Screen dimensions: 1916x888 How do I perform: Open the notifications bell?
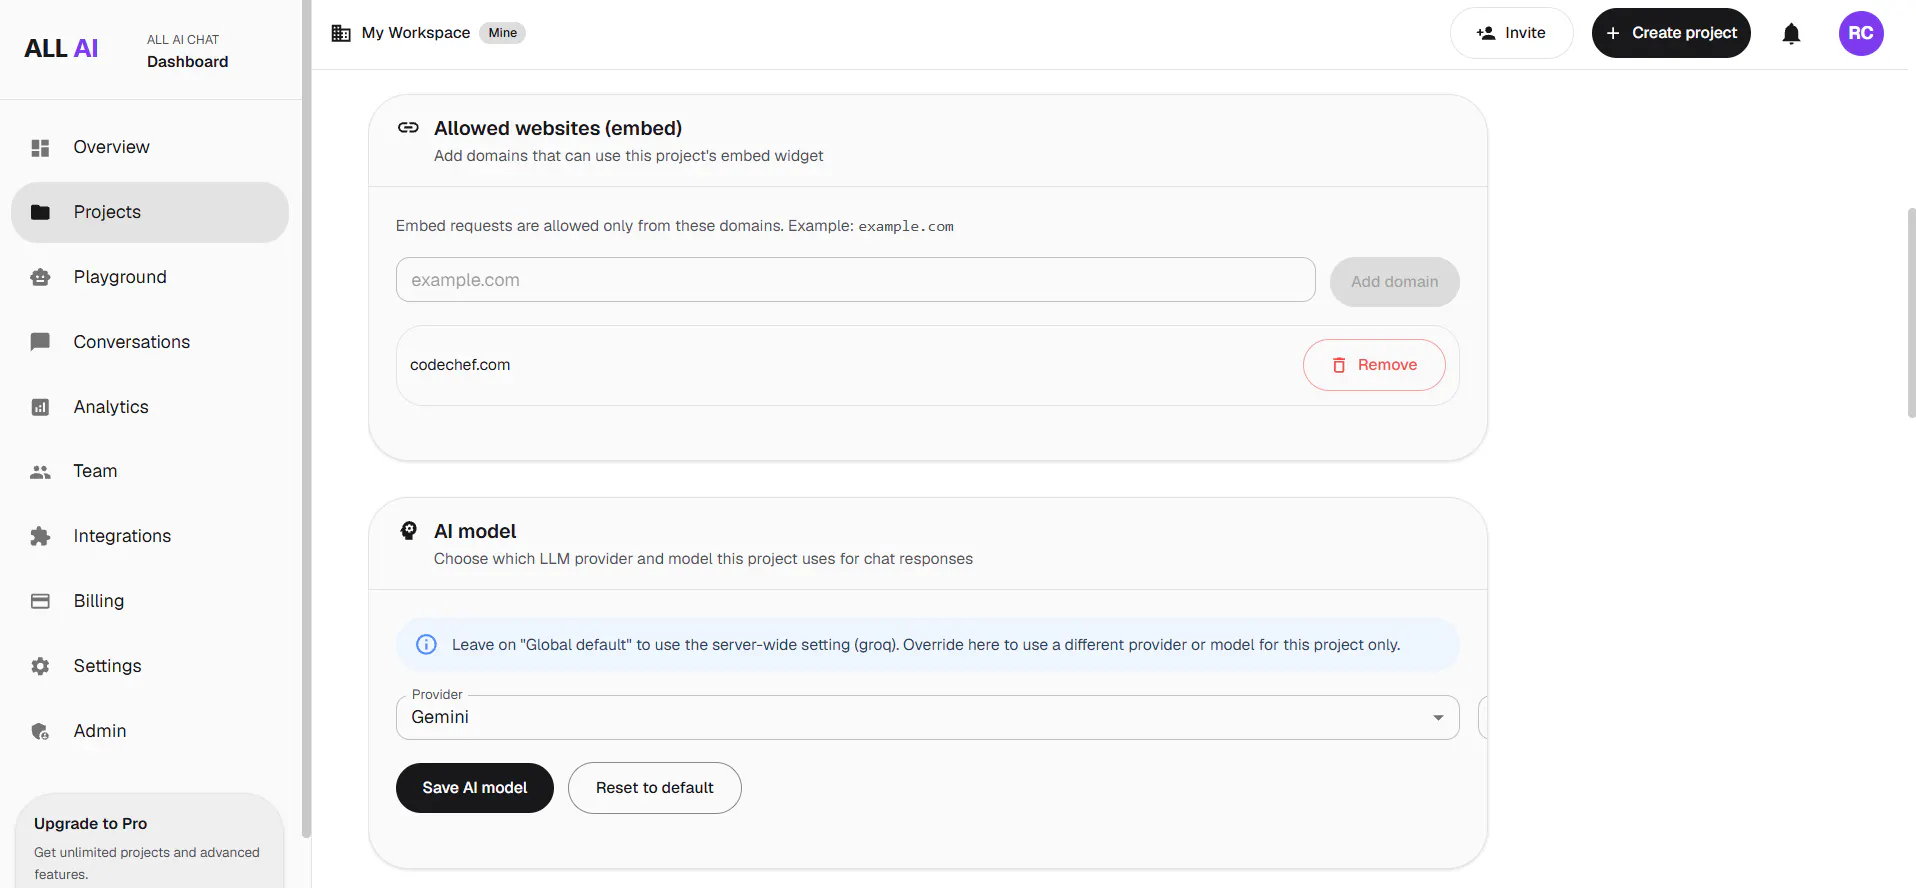pos(1791,34)
